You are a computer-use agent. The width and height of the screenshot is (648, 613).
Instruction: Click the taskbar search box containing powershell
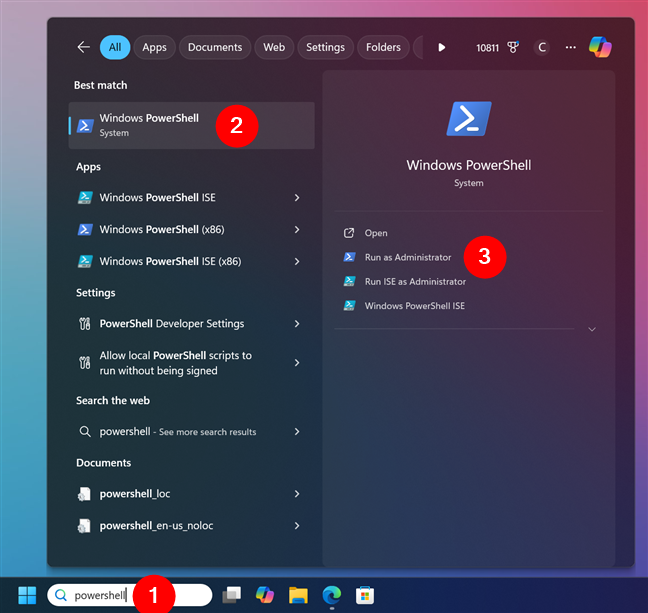130,595
